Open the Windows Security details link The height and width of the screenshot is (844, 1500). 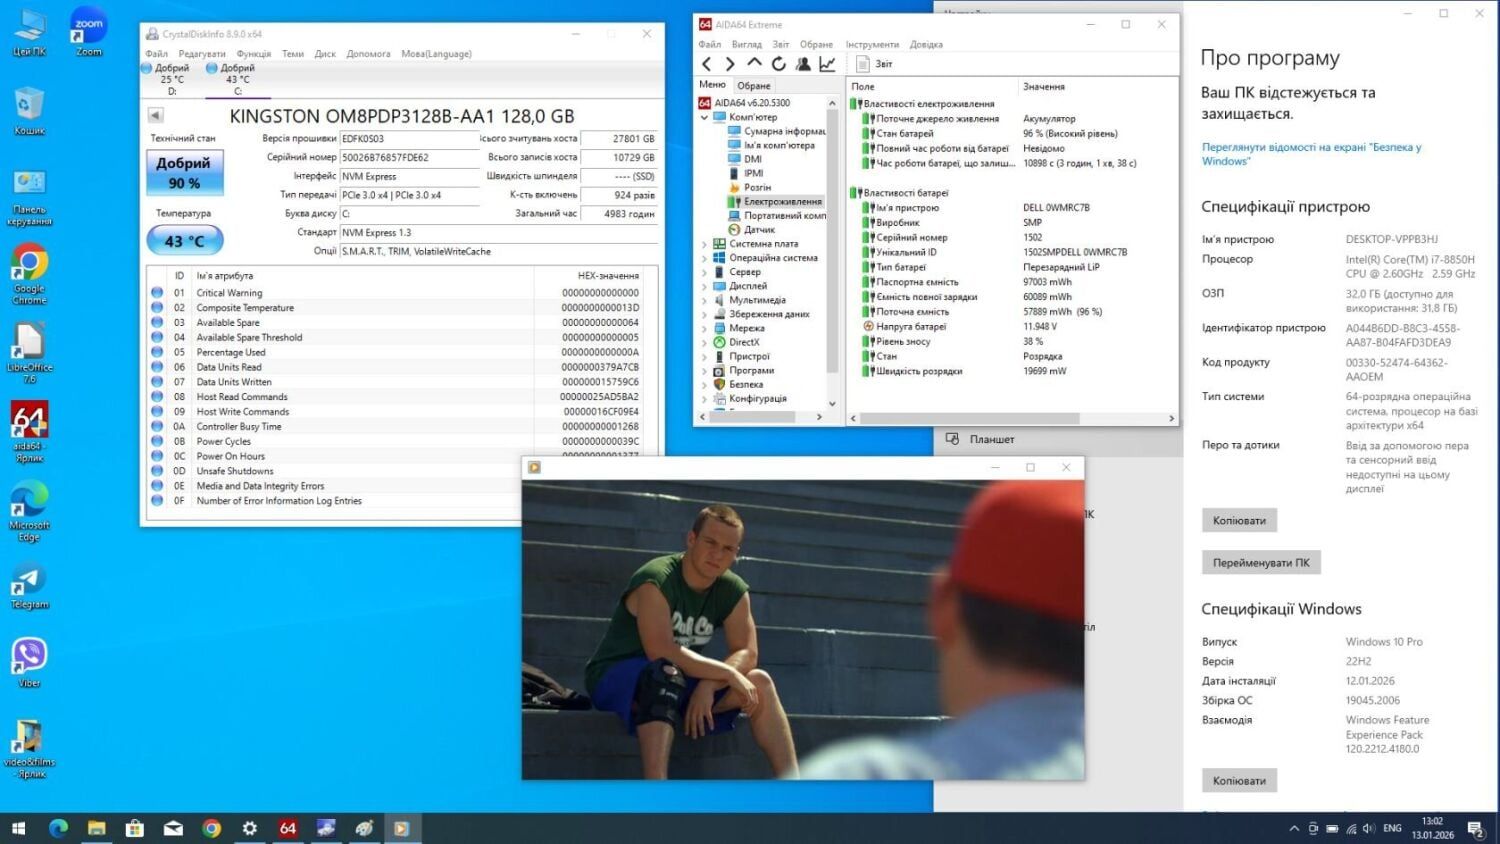click(x=1310, y=154)
